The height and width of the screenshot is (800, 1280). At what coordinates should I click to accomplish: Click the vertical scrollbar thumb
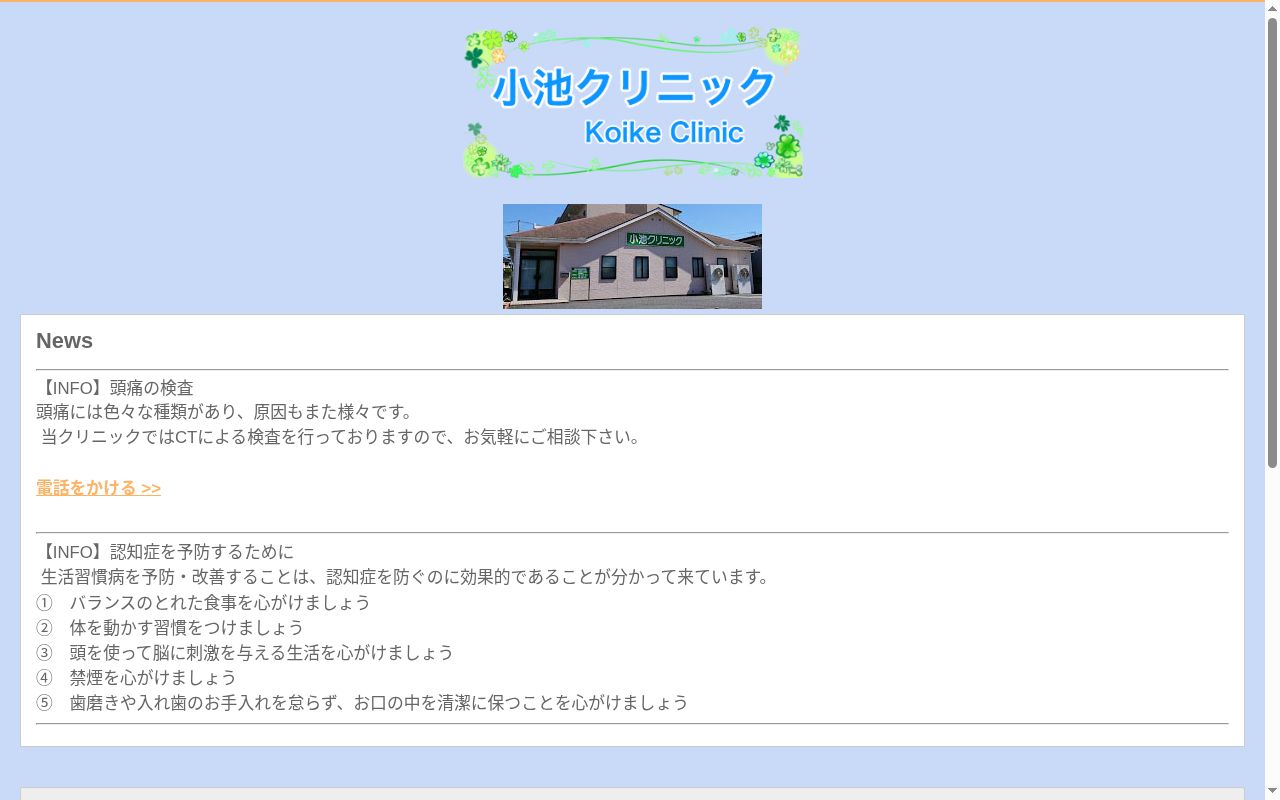point(1272,243)
